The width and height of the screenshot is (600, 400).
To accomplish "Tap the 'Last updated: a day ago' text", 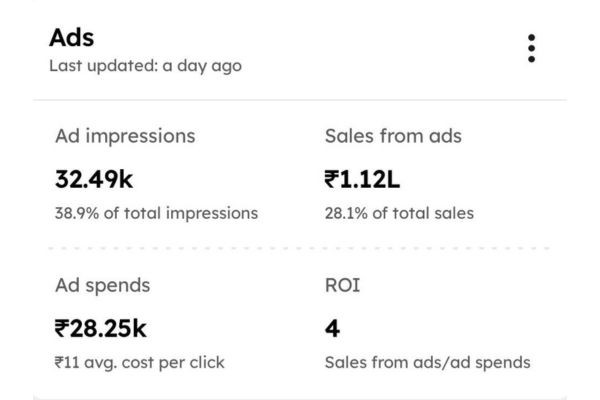I will click(145, 66).
